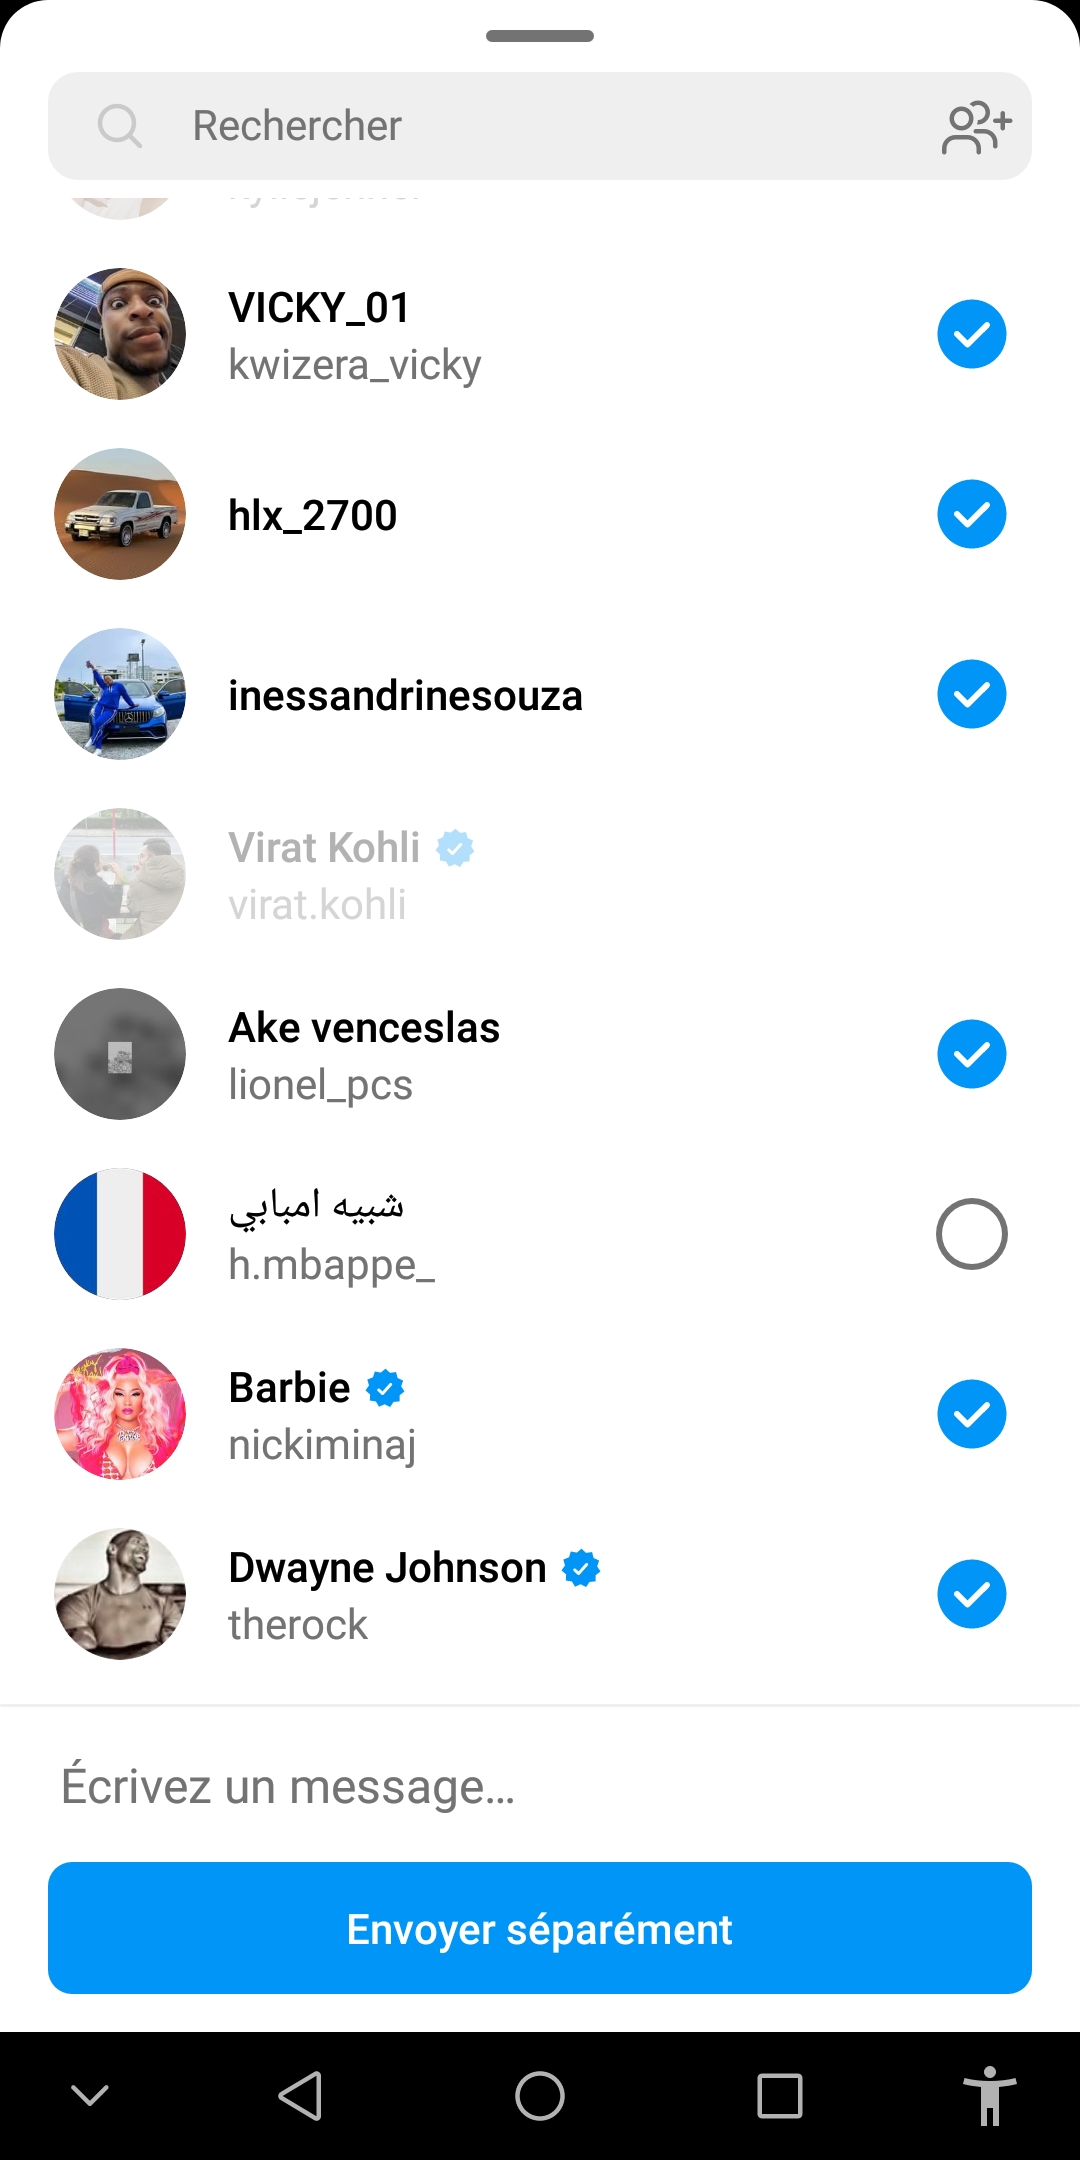
Task: Deselect VICKY_01 checkmark
Action: pyautogui.click(x=971, y=334)
